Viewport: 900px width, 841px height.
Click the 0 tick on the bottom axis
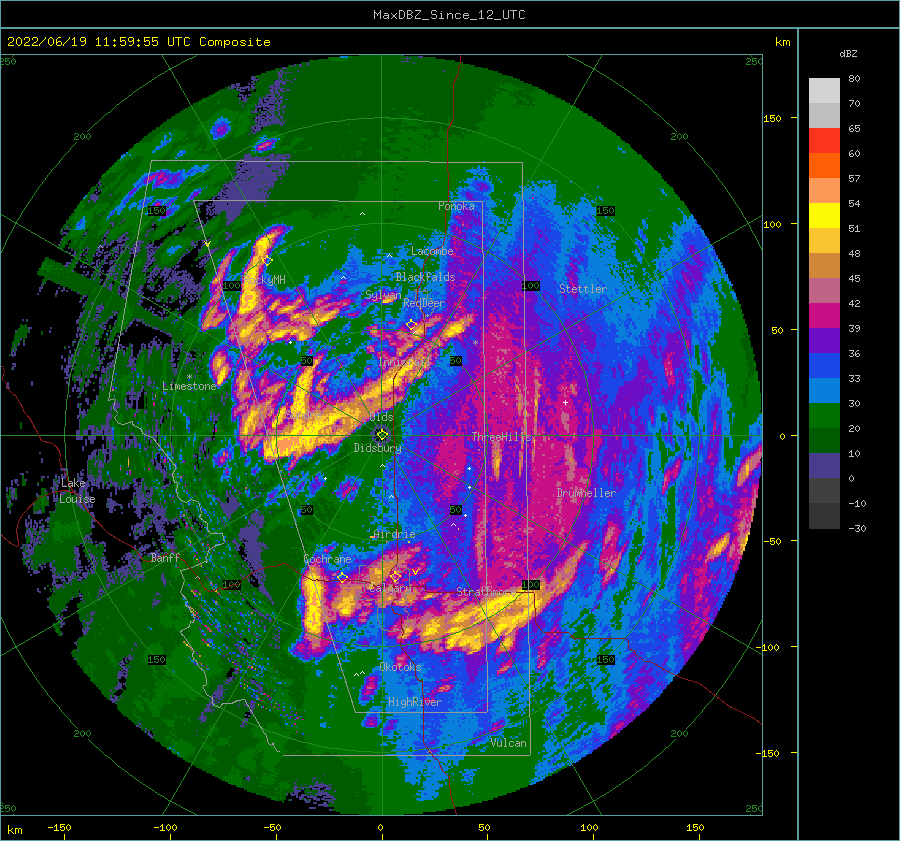tap(380, 828)
